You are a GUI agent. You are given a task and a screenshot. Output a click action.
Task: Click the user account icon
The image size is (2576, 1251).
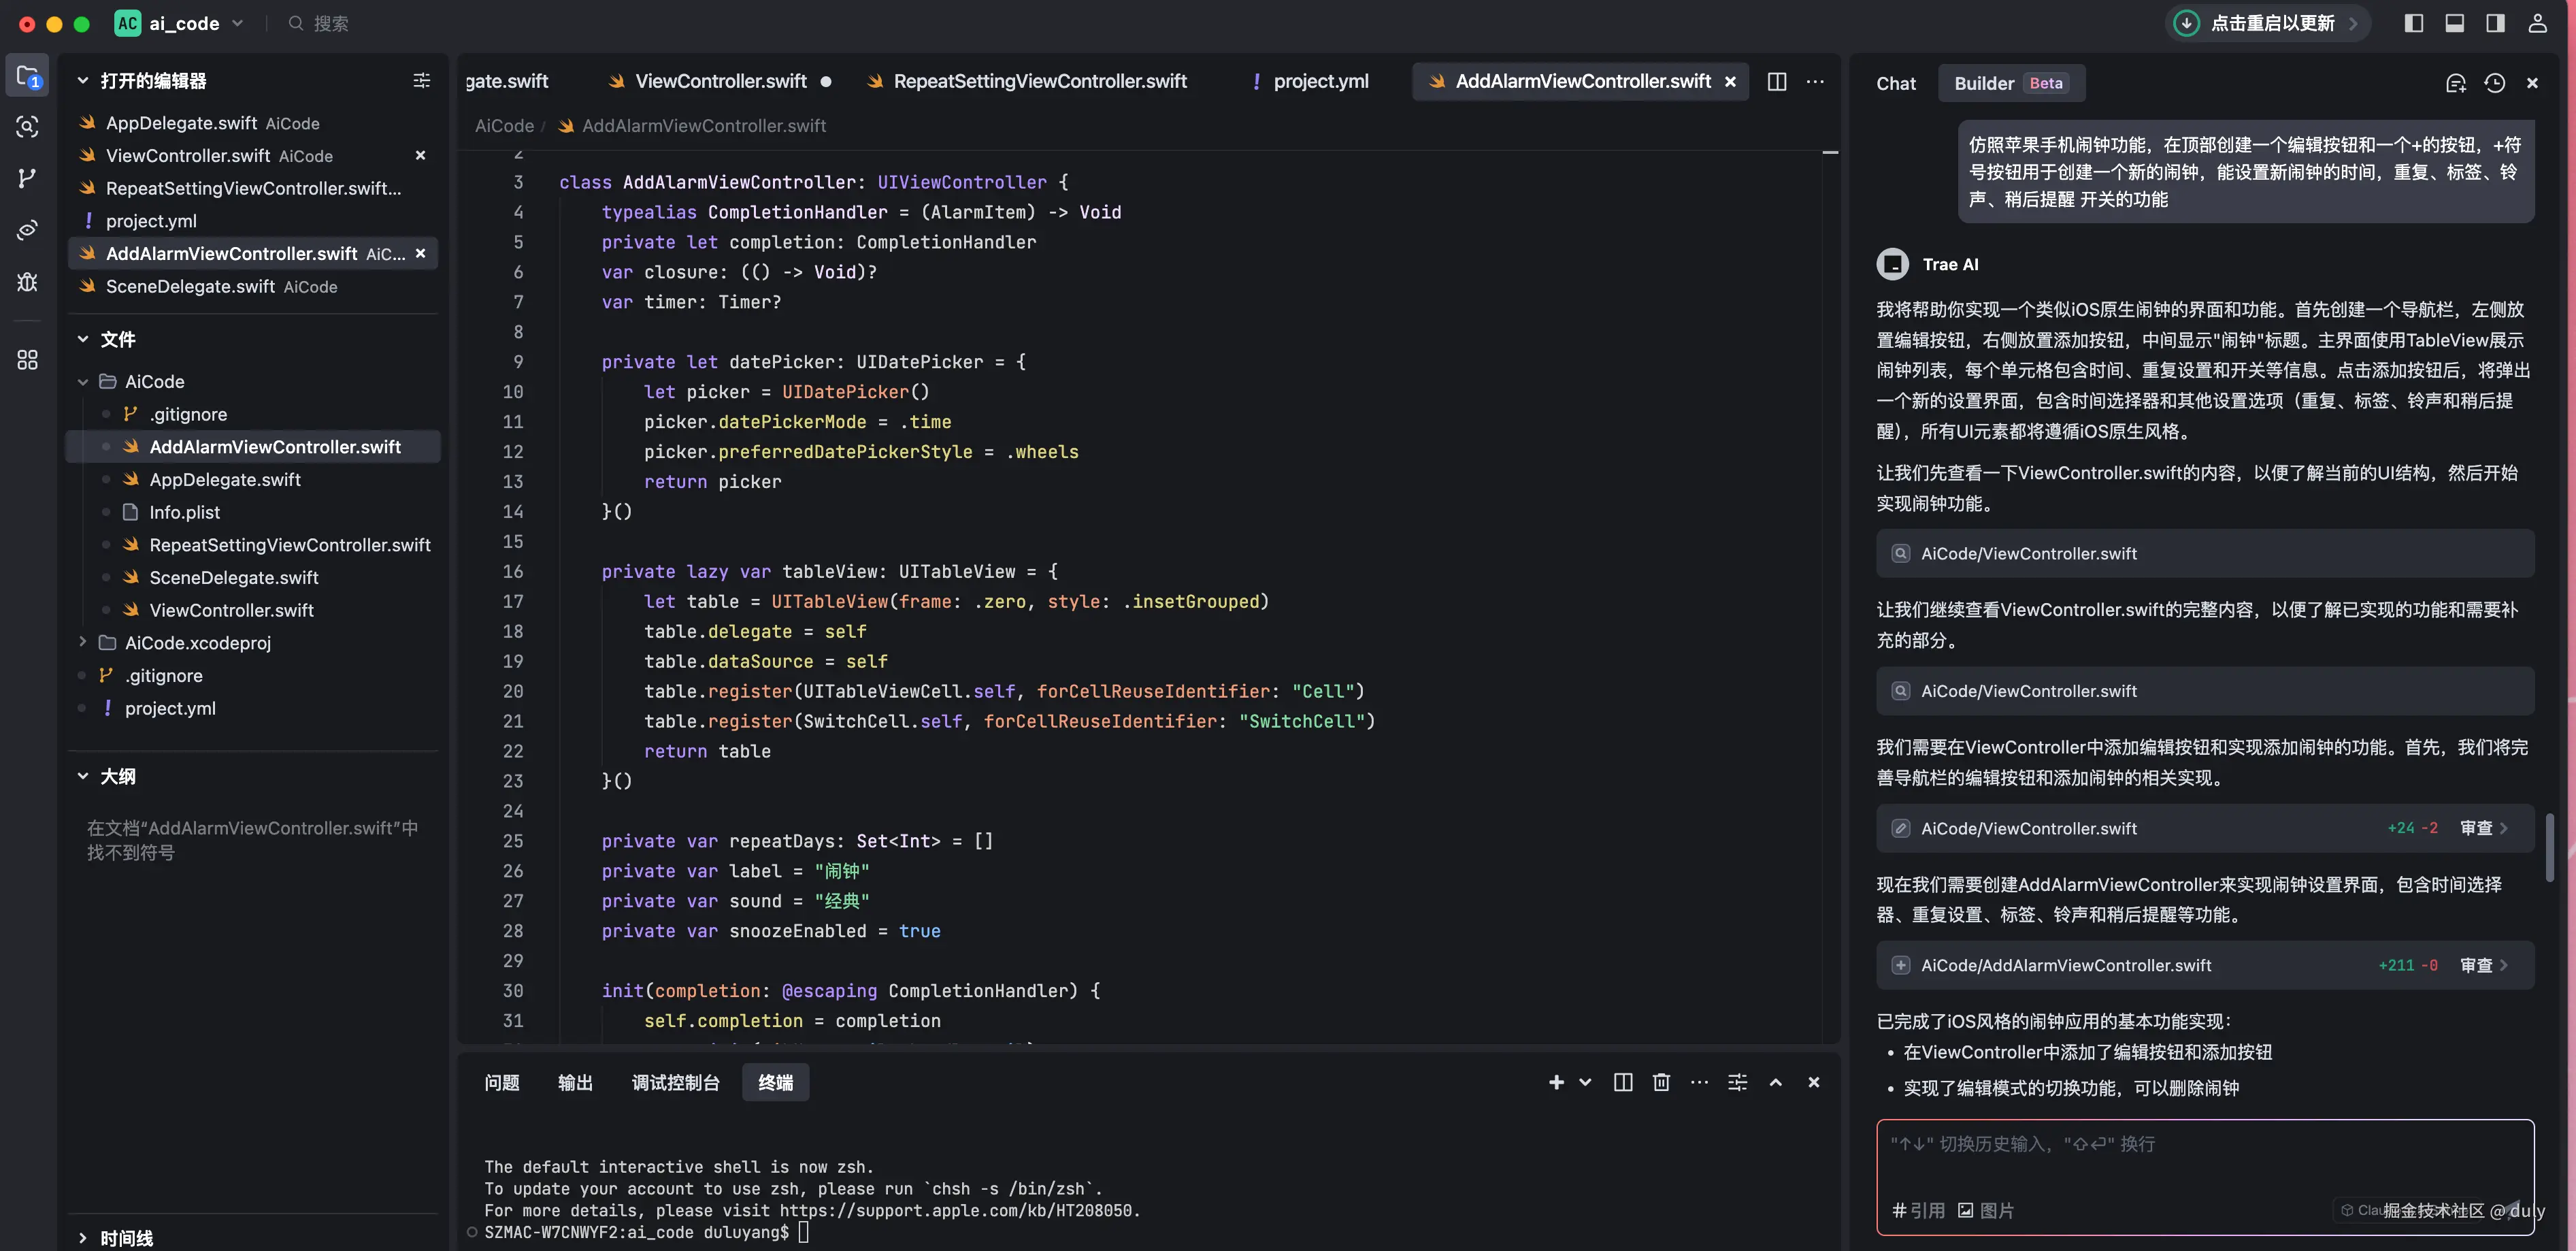click(x=2537, y=23)
